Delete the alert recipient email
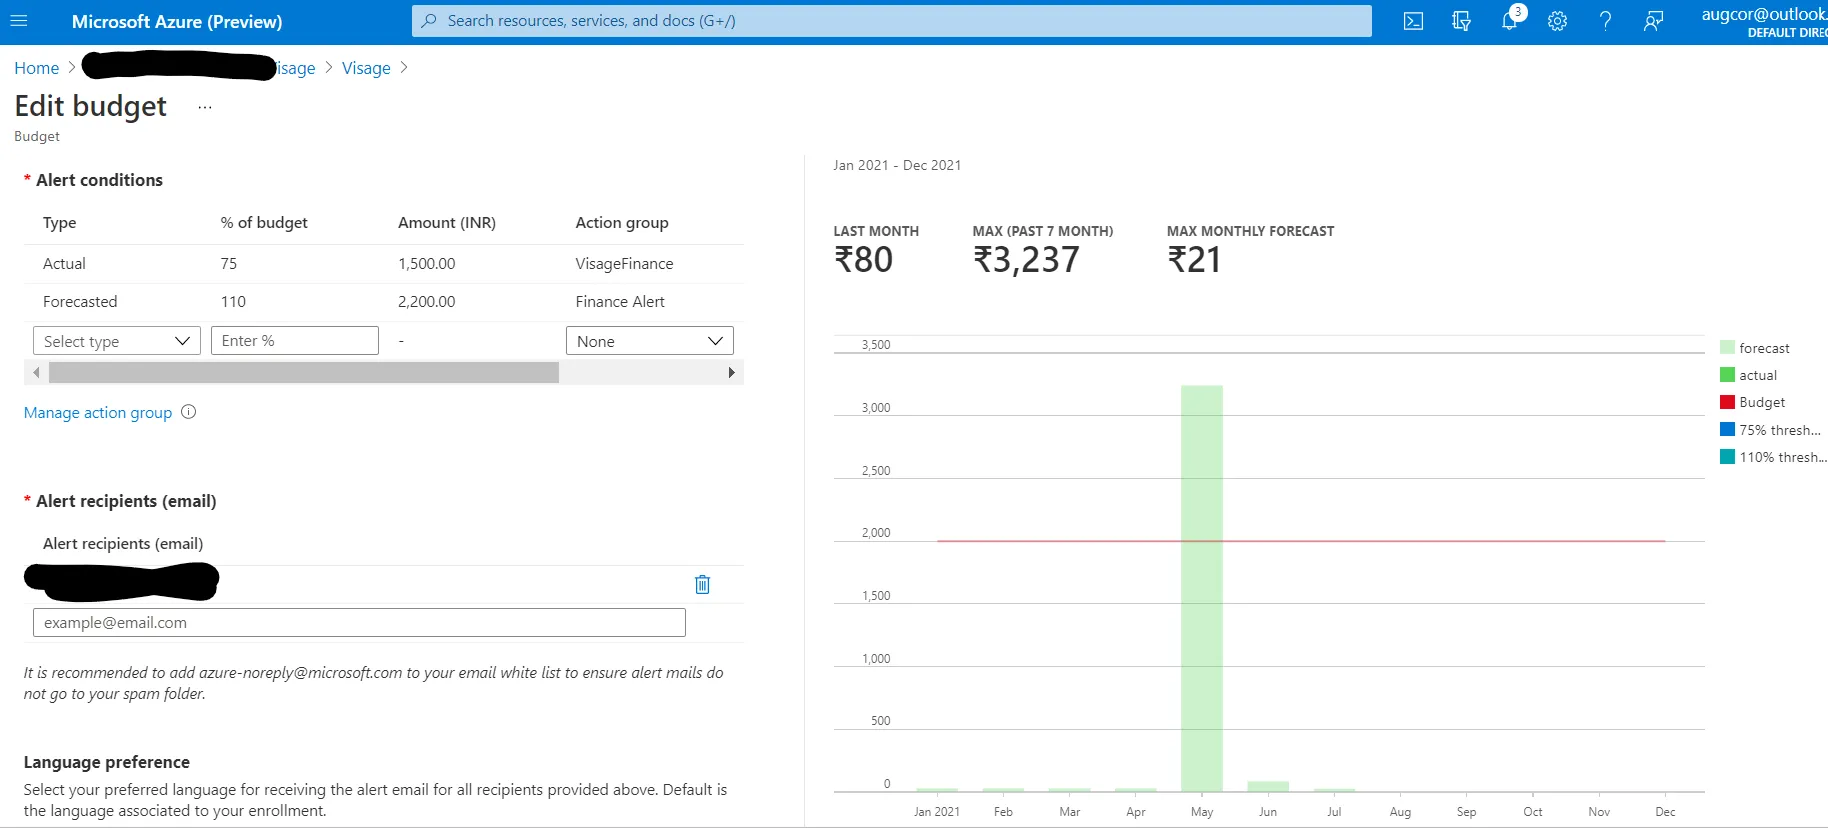This screenshot has height=828, width=1828. (702, 584)
